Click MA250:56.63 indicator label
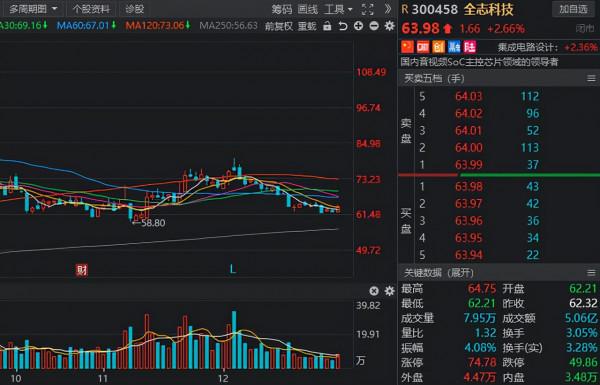This screenshot has height=385, width=600. (228, 26)
